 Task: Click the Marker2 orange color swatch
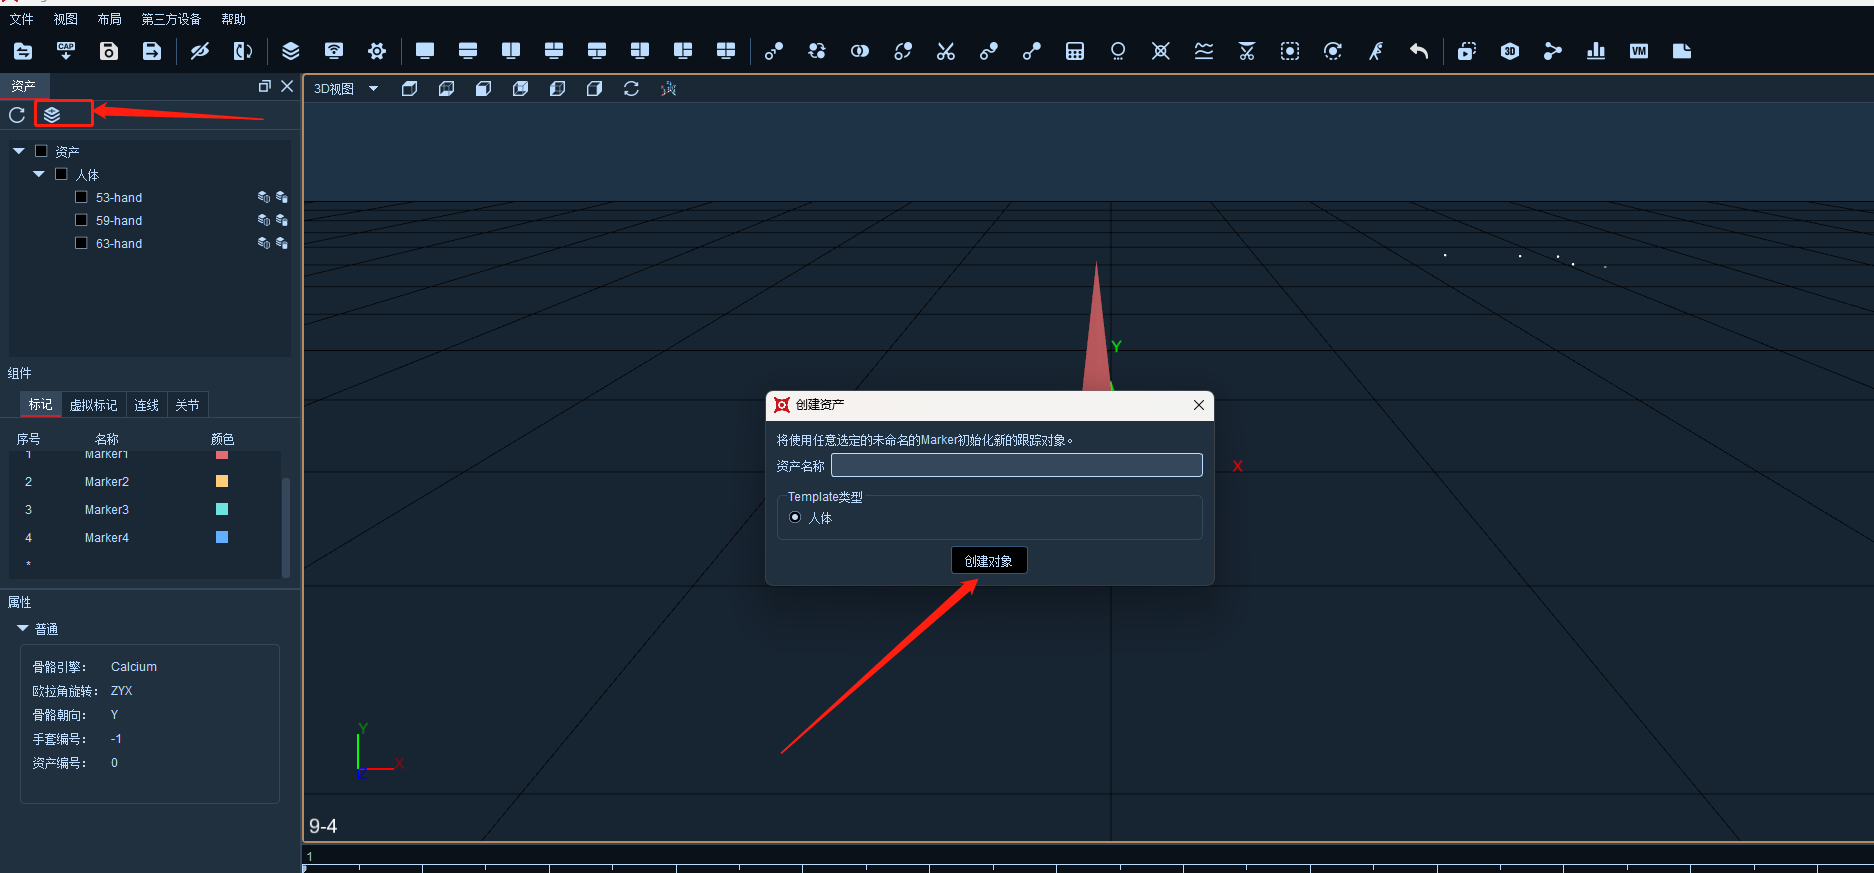click(222, 481)
